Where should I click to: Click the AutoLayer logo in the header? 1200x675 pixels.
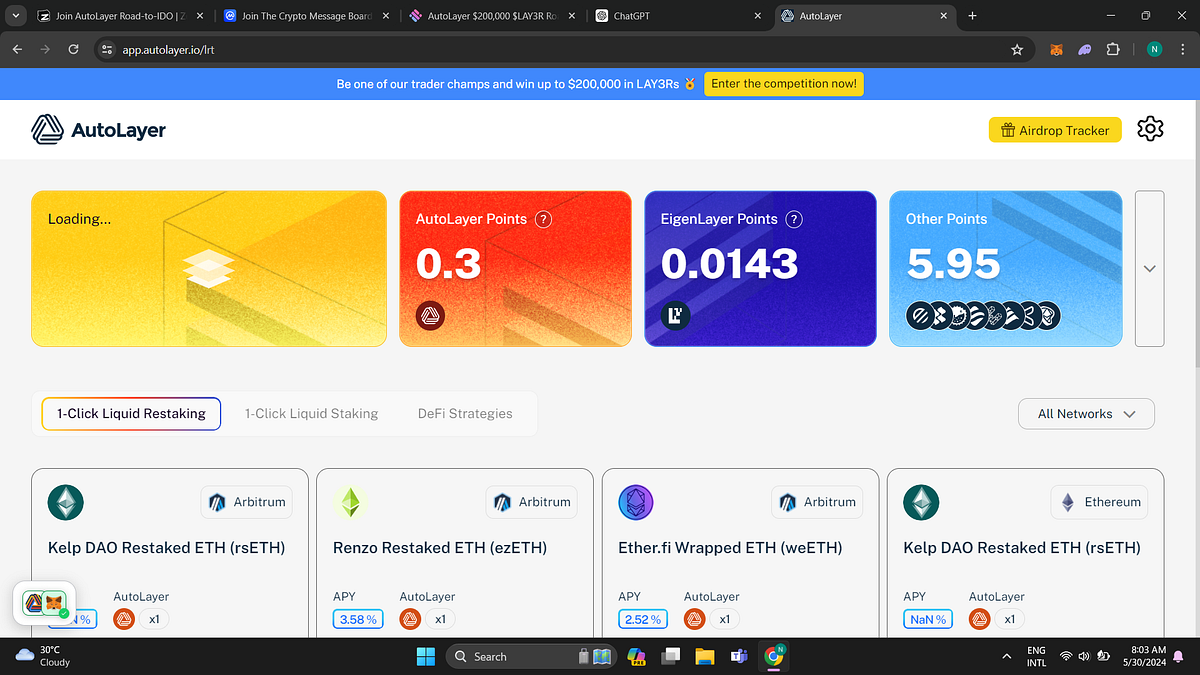pyautogui.click(x=98, y=129)
